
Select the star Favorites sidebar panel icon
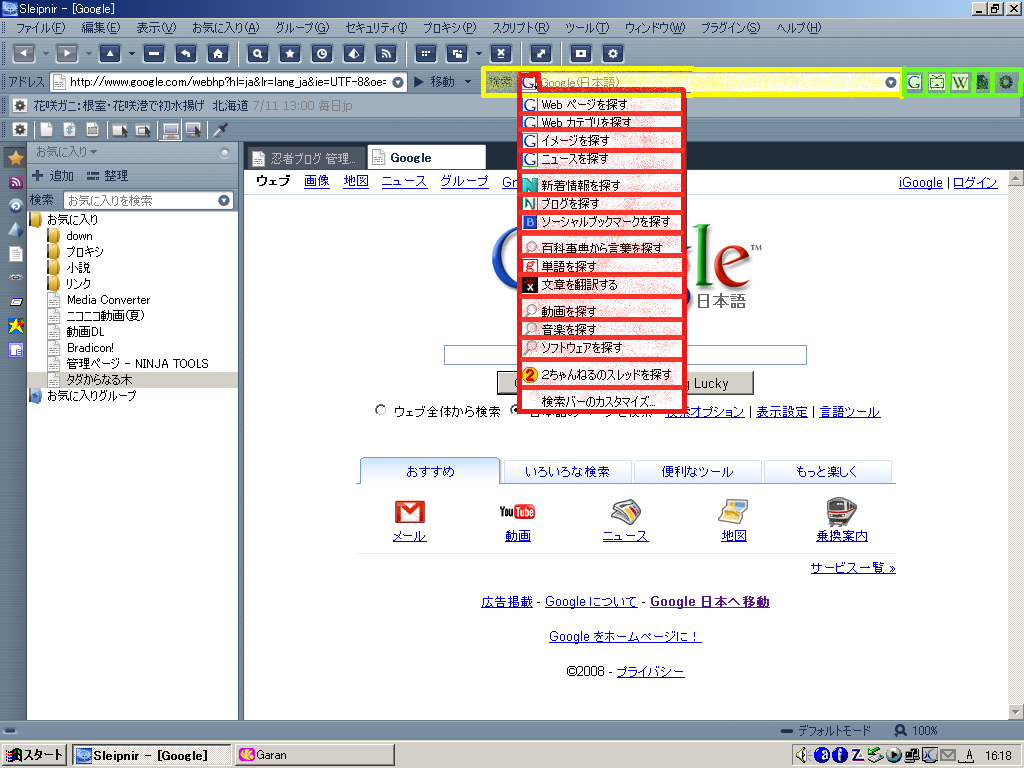click(x=16, y=157)
